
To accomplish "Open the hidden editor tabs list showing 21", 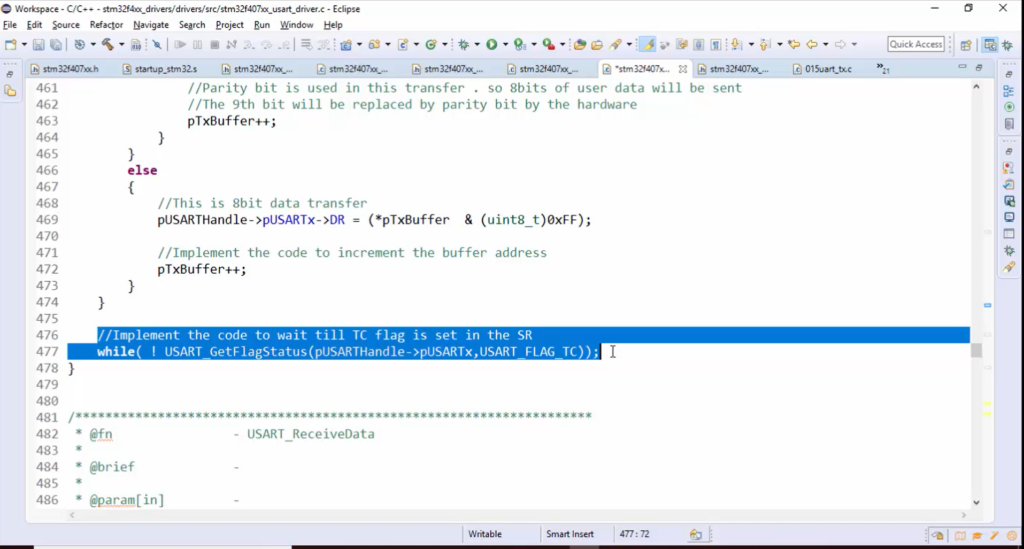I will pyautogui.click(x=883, y=68).
